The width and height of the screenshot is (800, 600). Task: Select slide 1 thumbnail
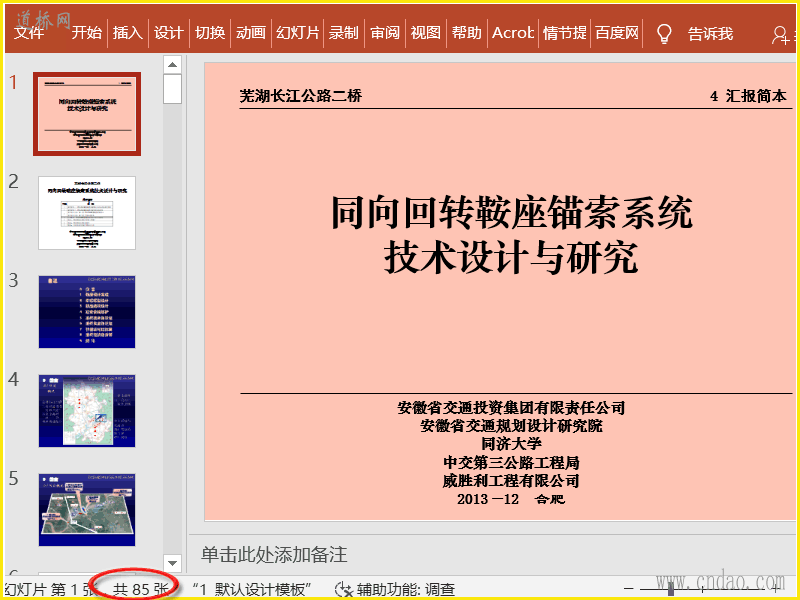87,114
